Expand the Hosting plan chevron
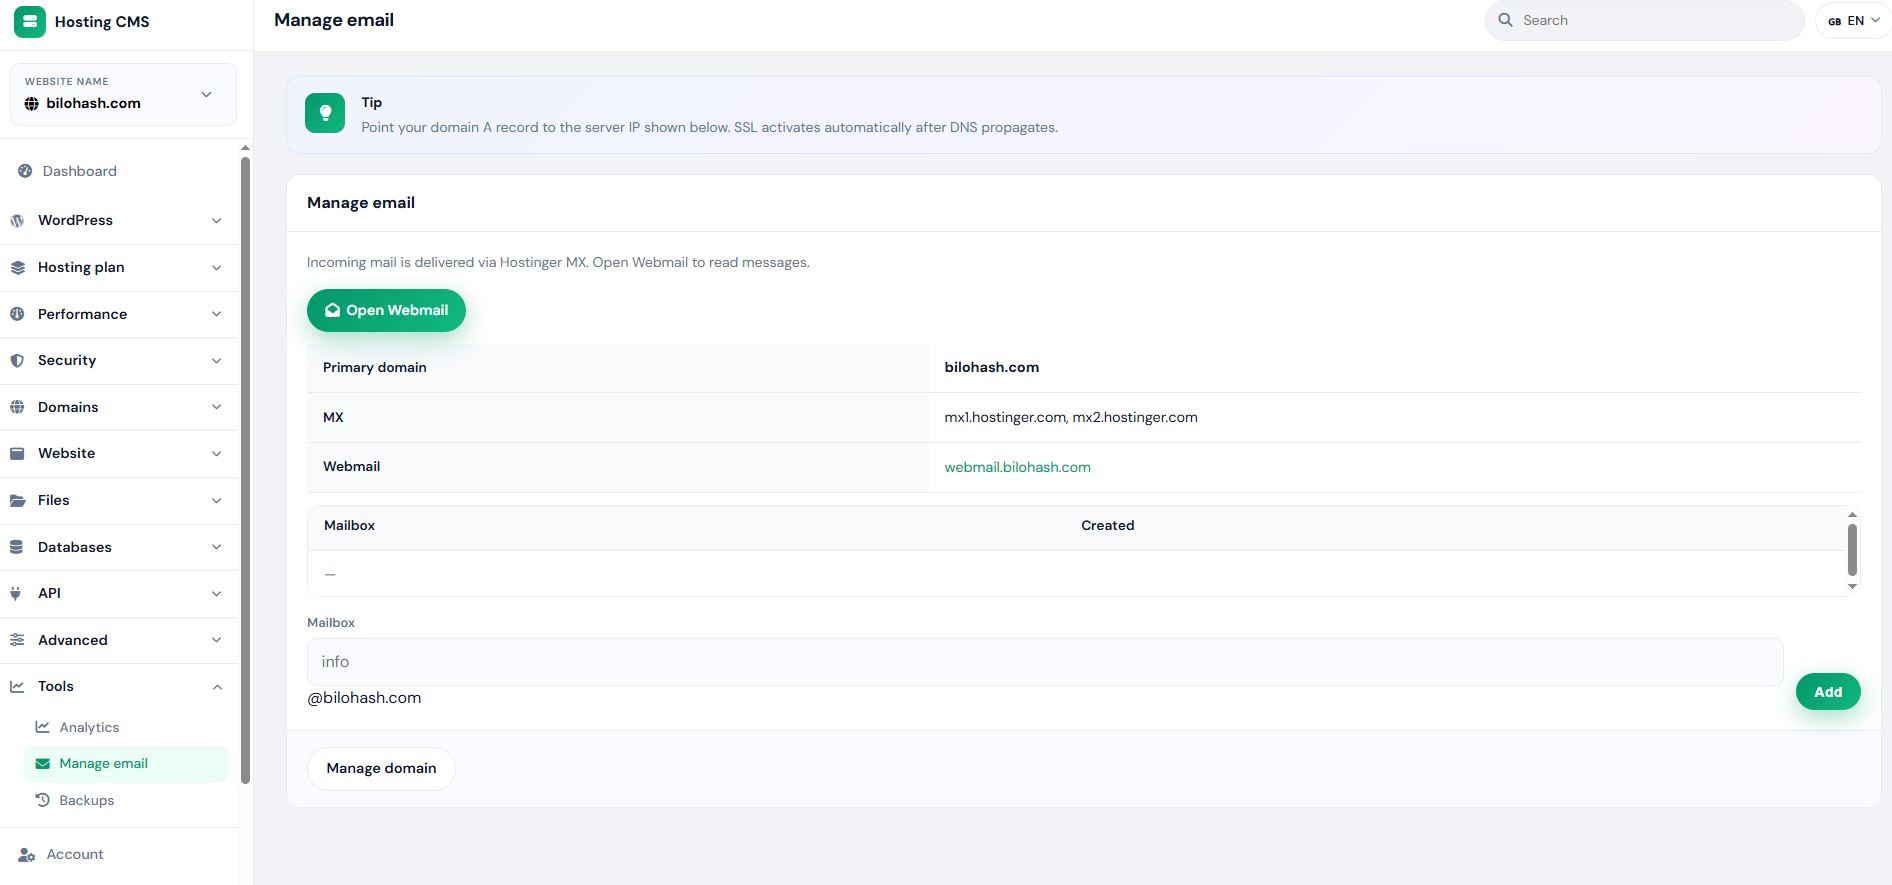The width and height of the screenshot is (1892, 885). (216, 267)
